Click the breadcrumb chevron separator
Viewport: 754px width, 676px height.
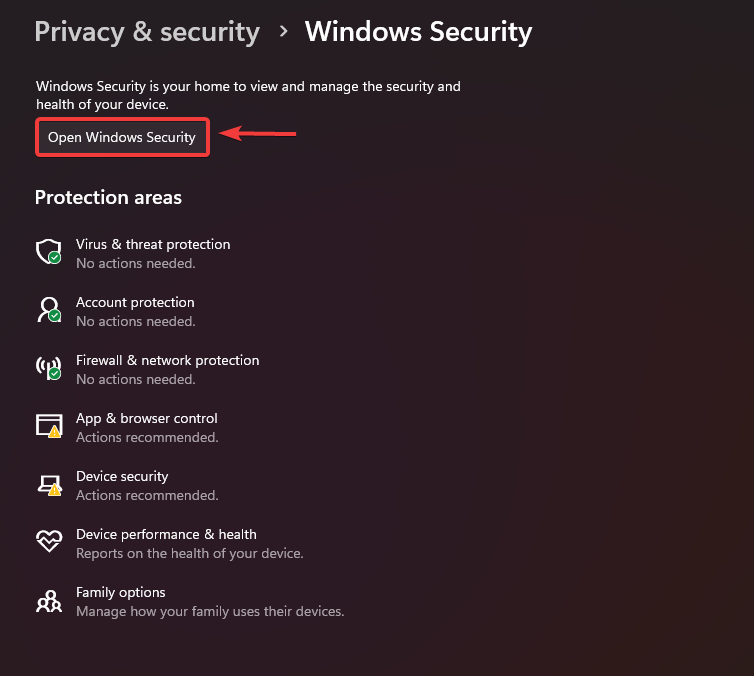pos(284,32)
